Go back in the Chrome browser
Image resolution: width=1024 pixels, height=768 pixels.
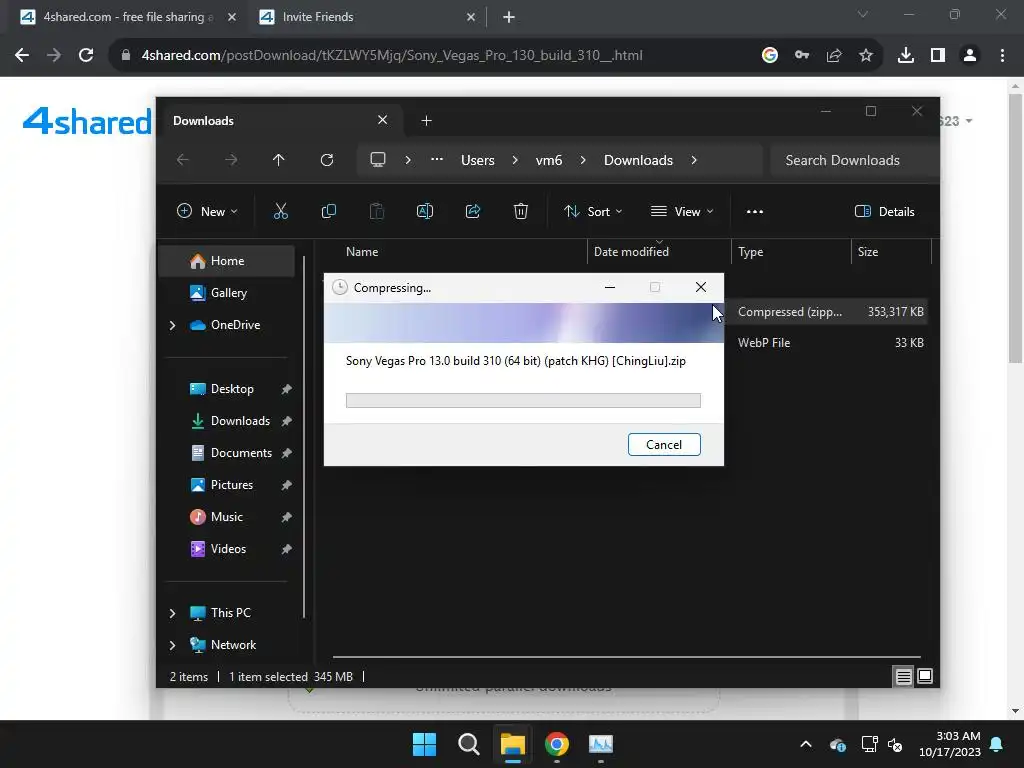coord(22,55)
